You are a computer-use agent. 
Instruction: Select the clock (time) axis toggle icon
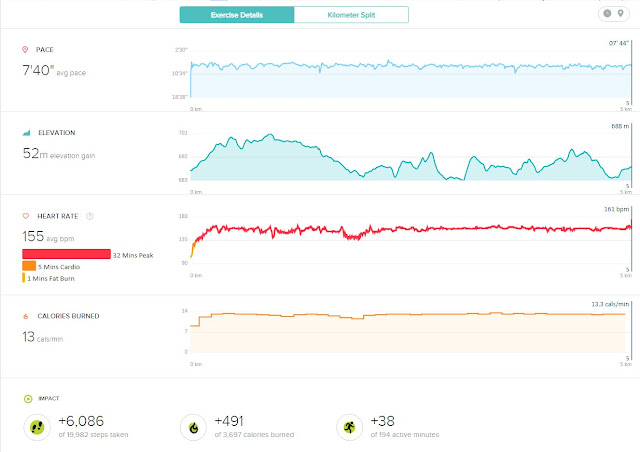point(607,13)
